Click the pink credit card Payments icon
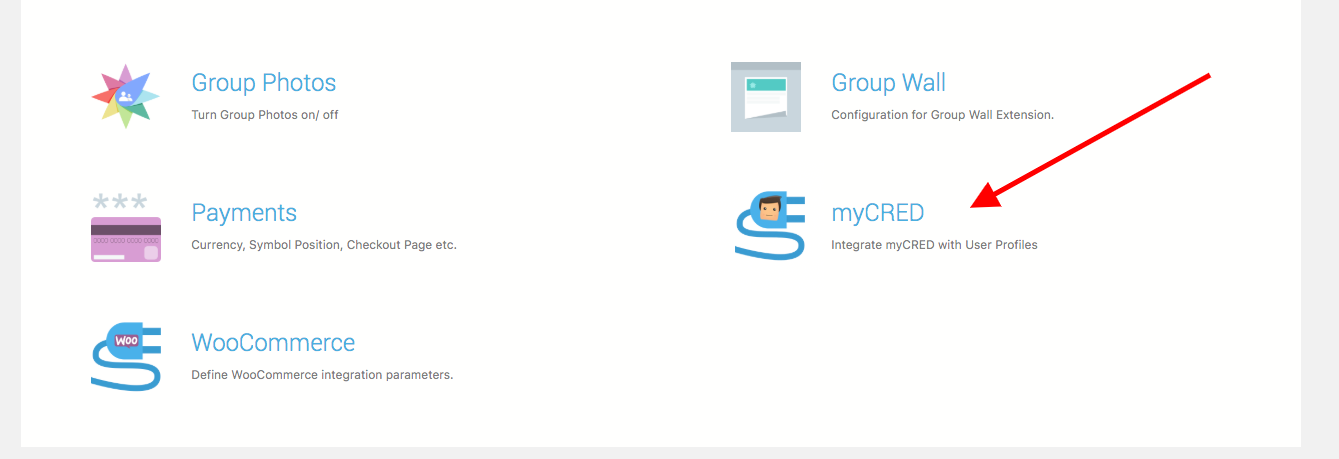The height and width of the screenshot is (459, 1339). click(125, 239)
